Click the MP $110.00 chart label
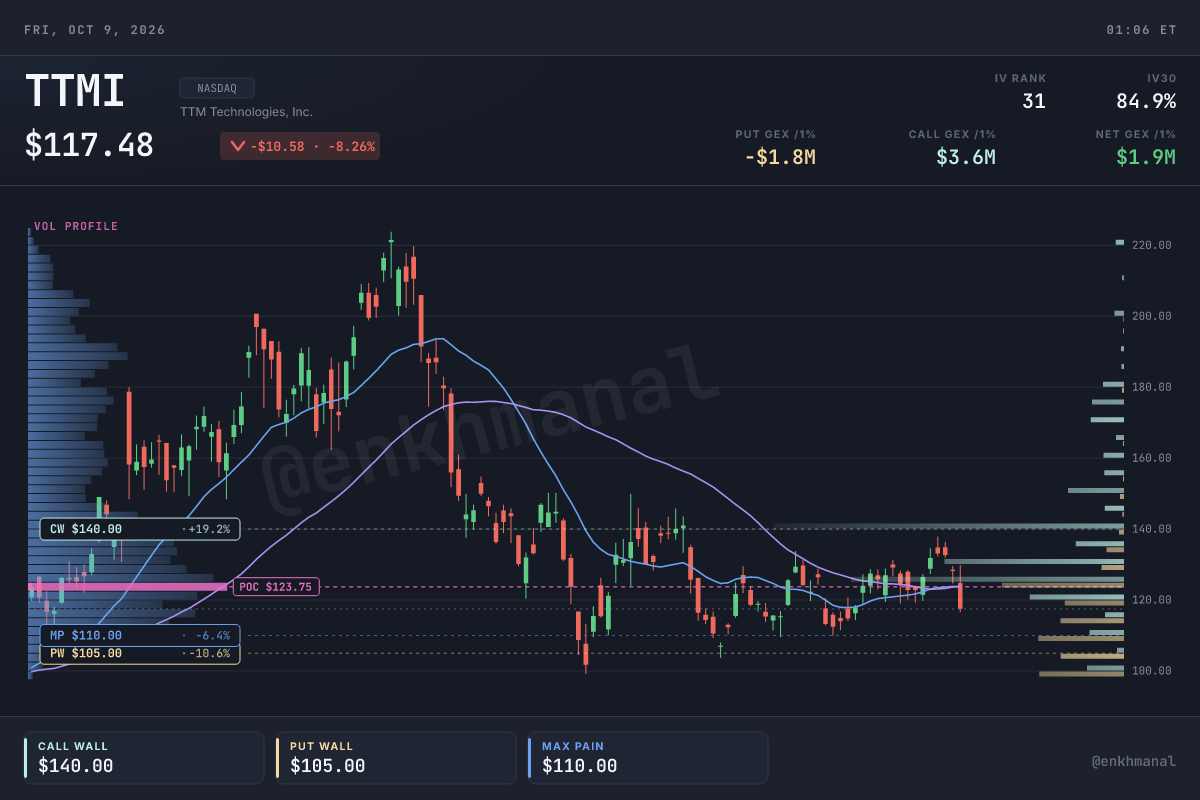The image size is (1200, 800). coord(140,635)
